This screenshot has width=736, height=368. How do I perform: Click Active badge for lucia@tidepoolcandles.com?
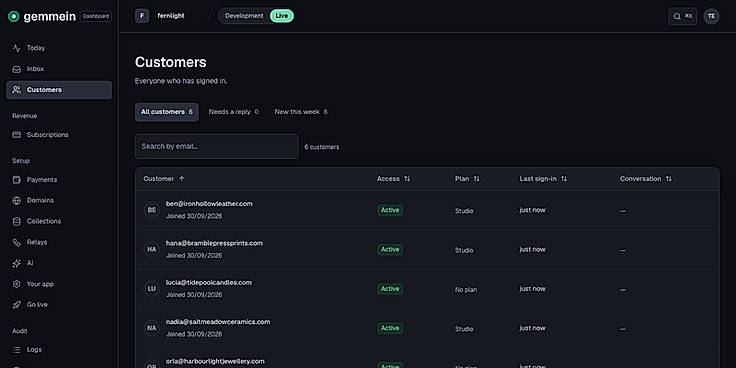390,289
